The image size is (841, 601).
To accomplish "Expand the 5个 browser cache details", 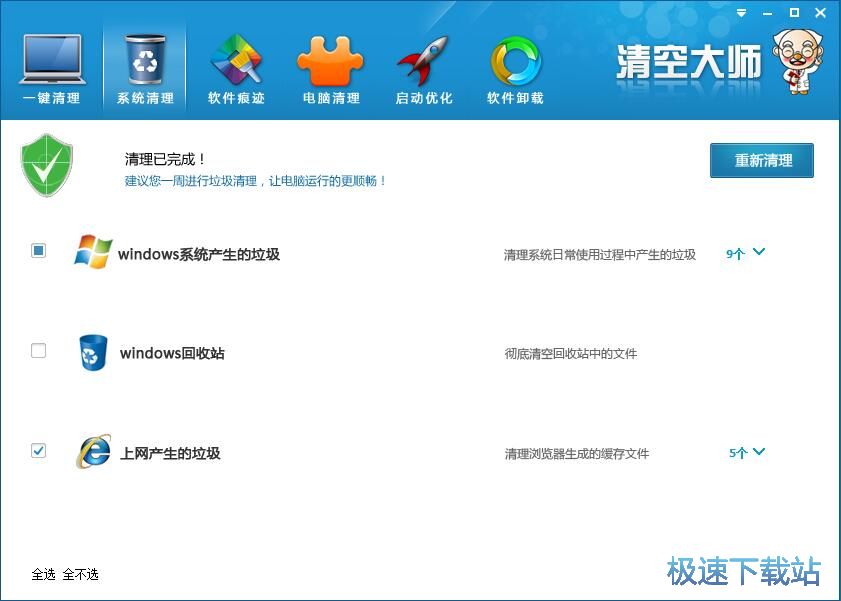I will (746, 453).
